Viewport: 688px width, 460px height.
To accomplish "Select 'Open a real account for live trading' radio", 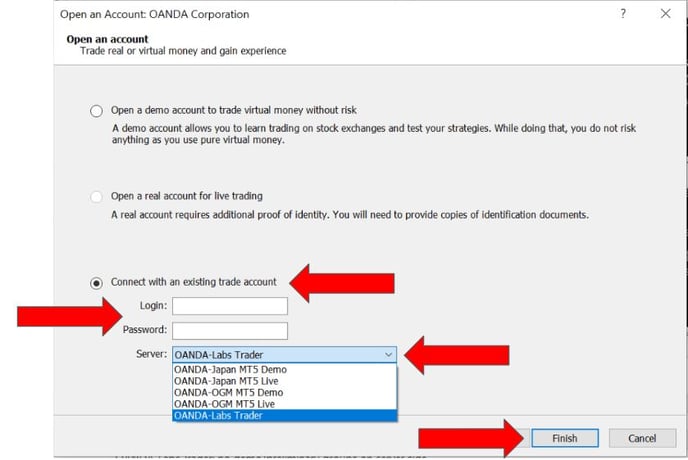I will coord(96,197).
